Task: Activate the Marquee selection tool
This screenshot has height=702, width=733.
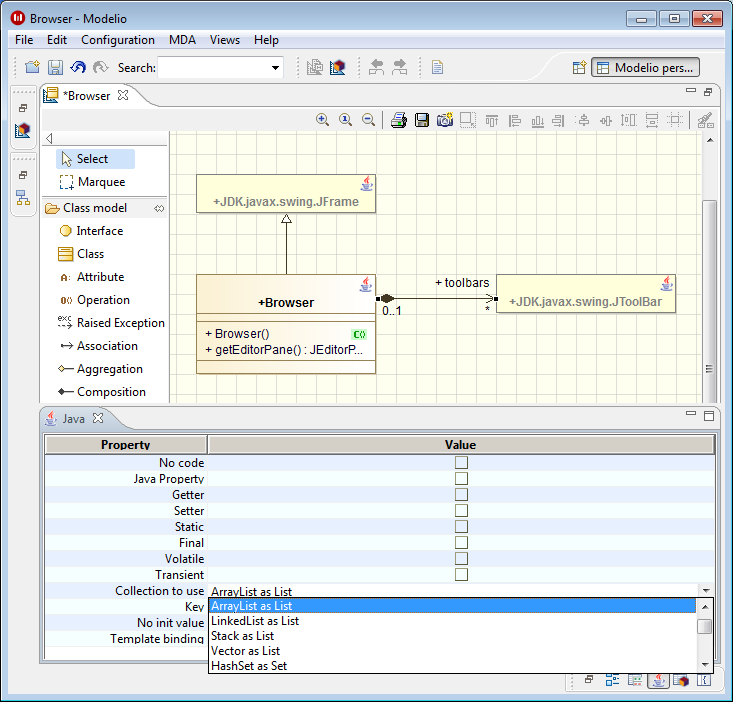Action: (x=93, y=182)
